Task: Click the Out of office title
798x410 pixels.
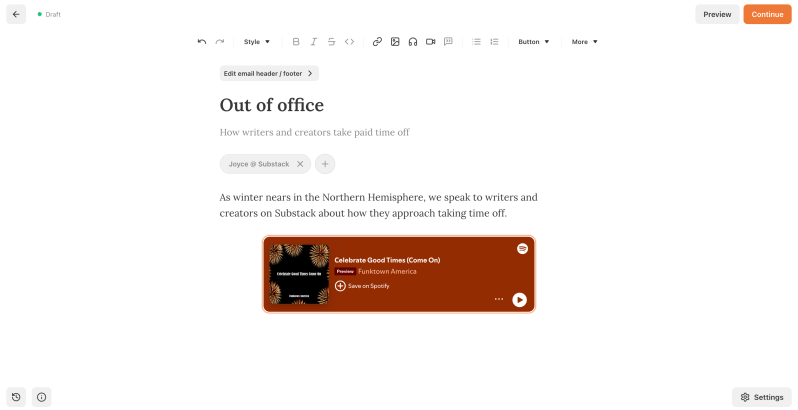Action: pyautogui.click(x=272, y=105)
